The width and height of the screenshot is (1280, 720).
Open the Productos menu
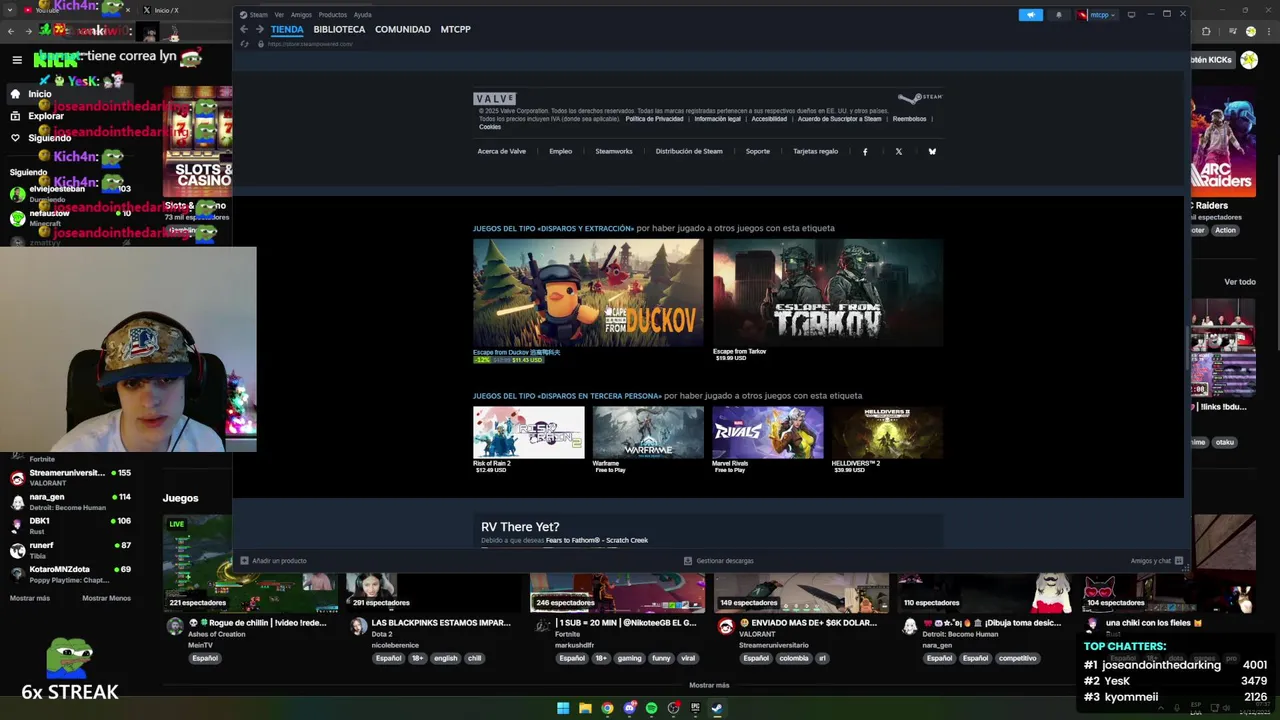click(x=332, y=15)
